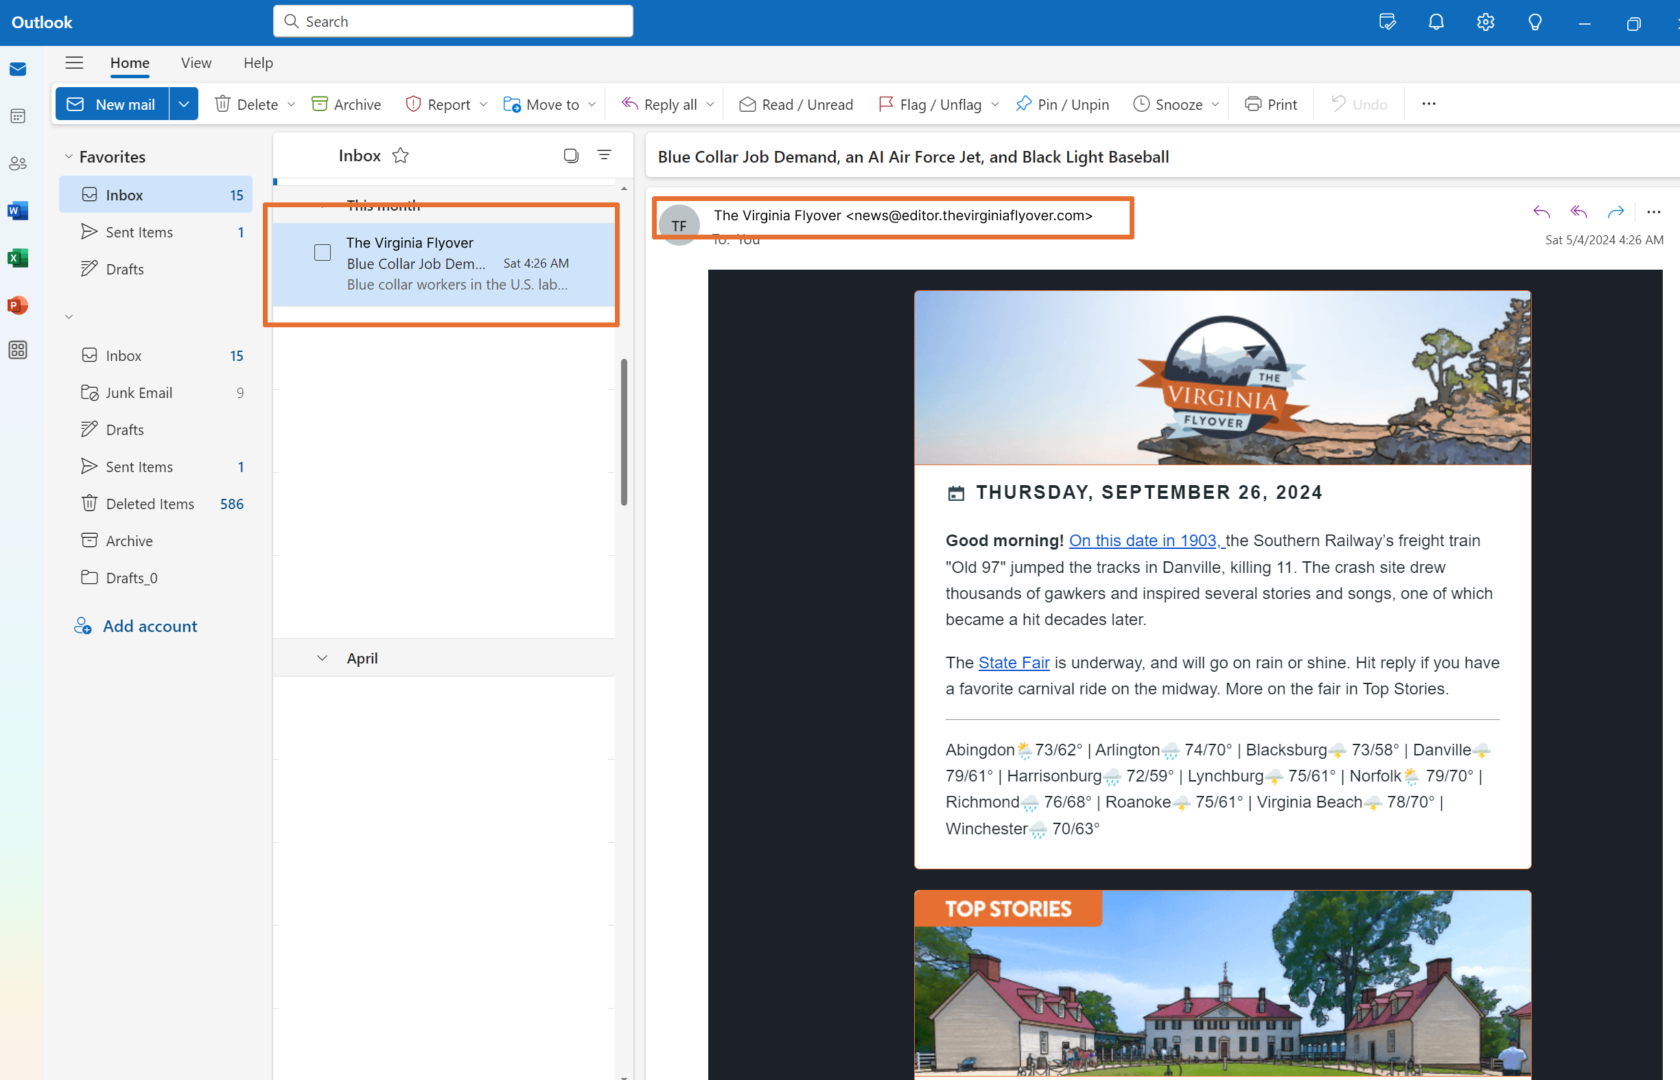Screen dimensions: 1680x1080
Task: Open the notifications bell
Action: coord(1436,22)
